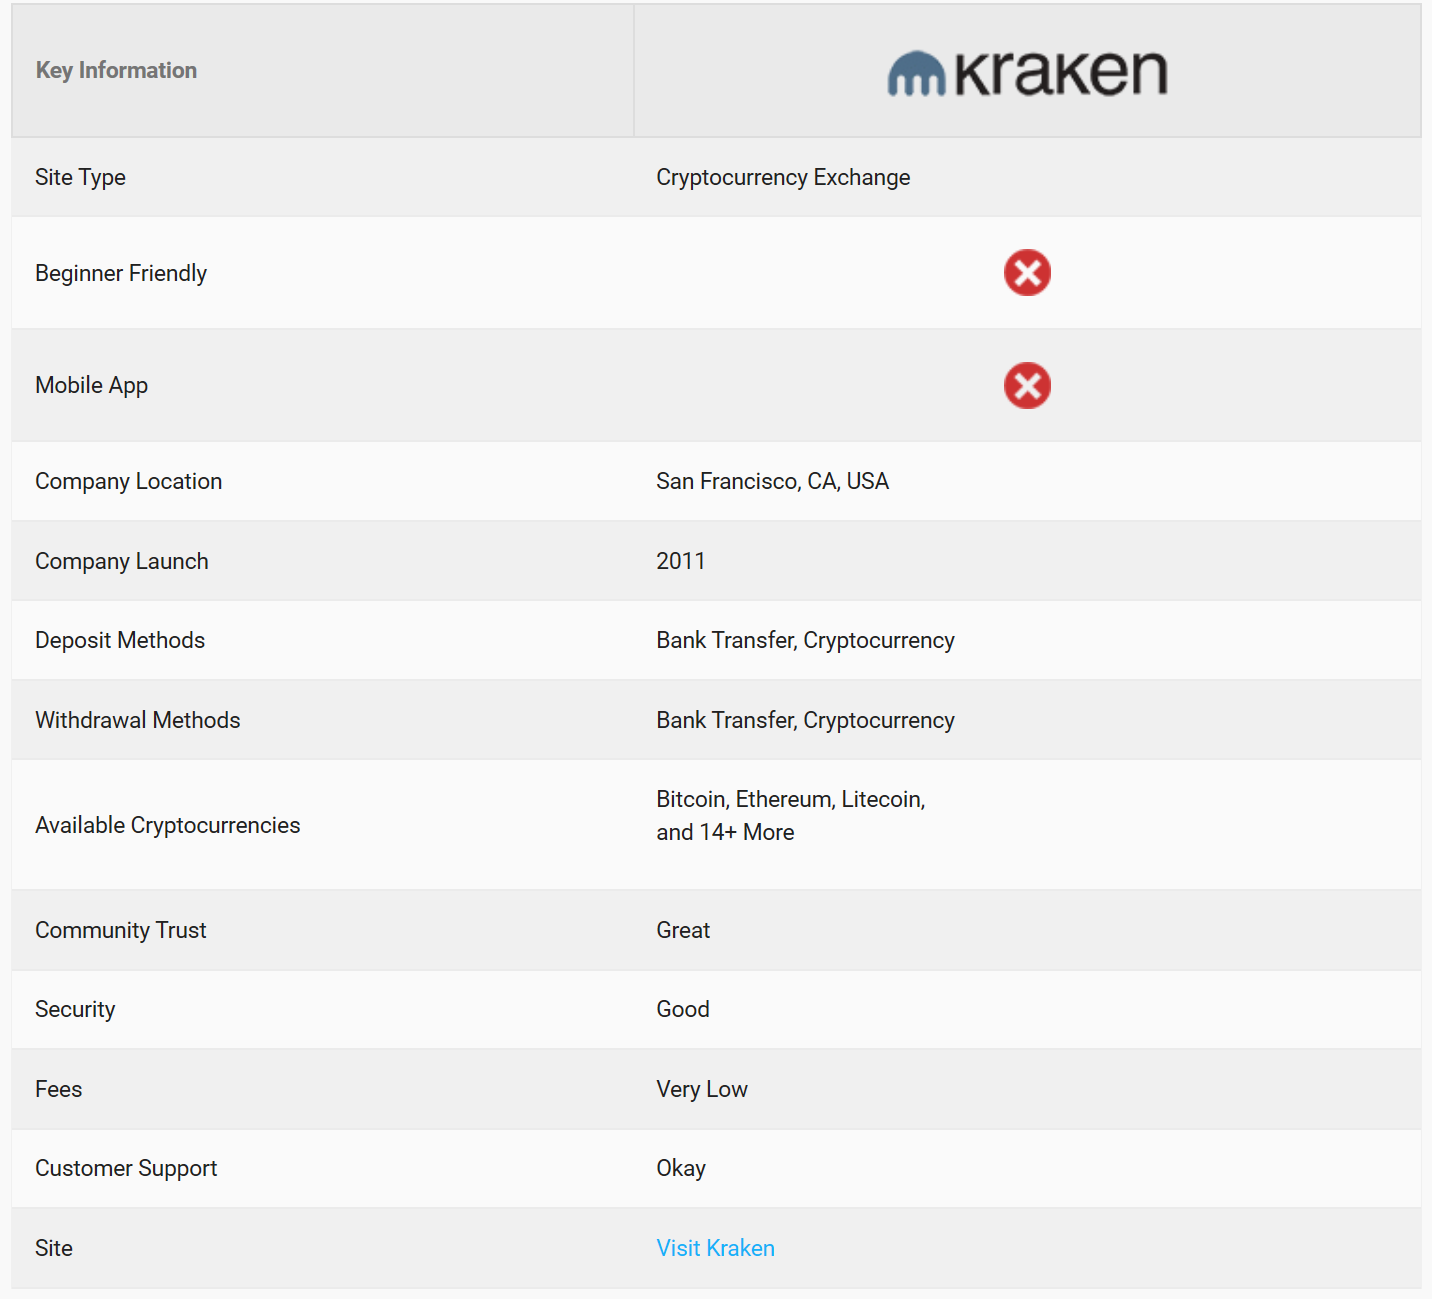
Task: Click the Beginner Friendly label
Action: pyautogui.click(x=121, y=274)
